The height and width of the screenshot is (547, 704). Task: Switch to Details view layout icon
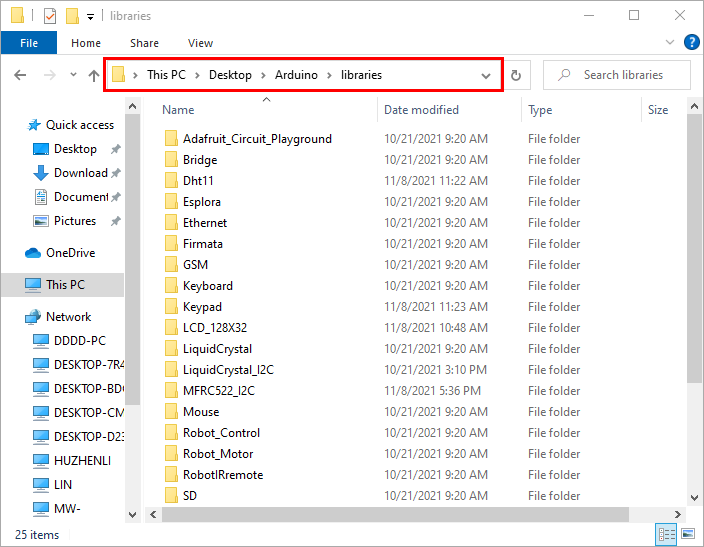[x=666, y=534]
